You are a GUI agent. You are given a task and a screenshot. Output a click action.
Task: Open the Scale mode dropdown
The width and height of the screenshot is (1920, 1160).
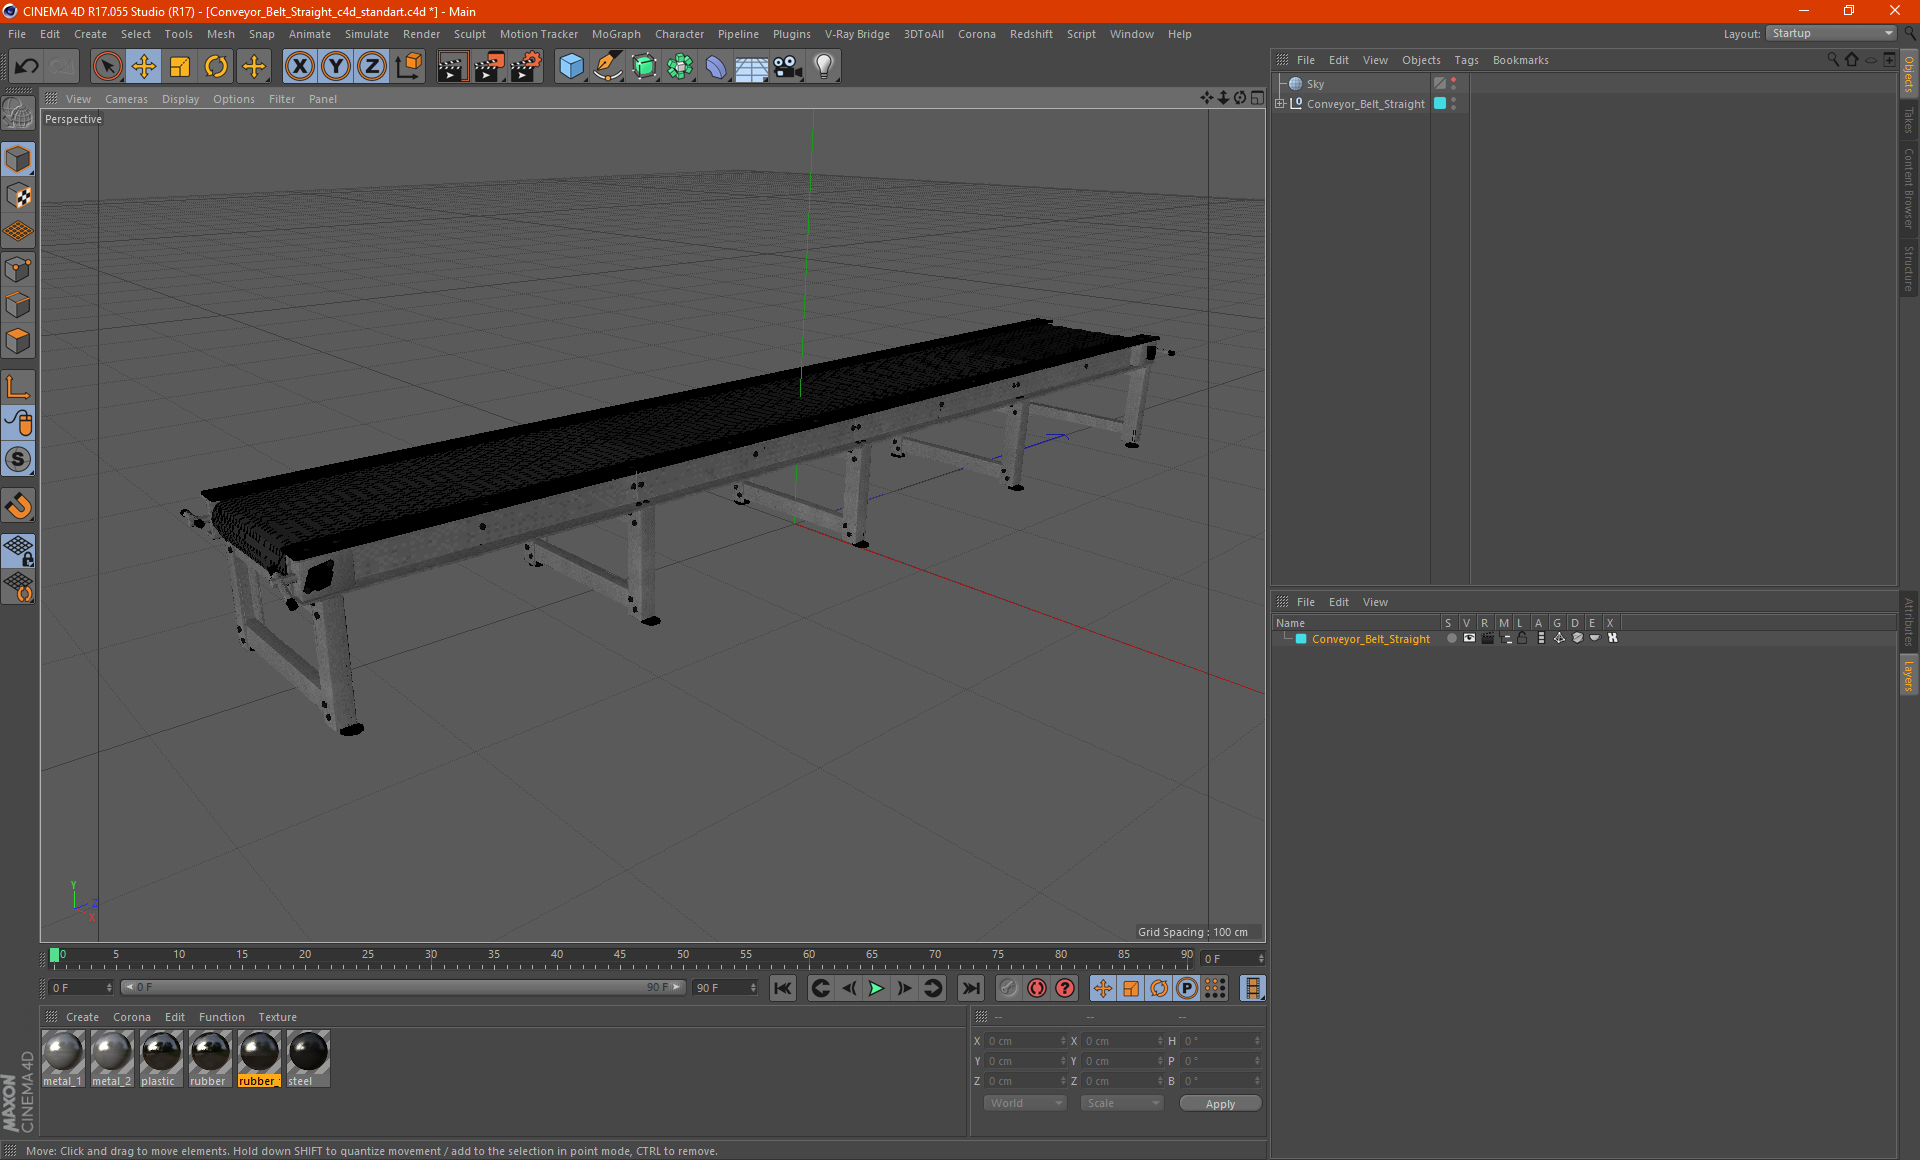1122,1103
